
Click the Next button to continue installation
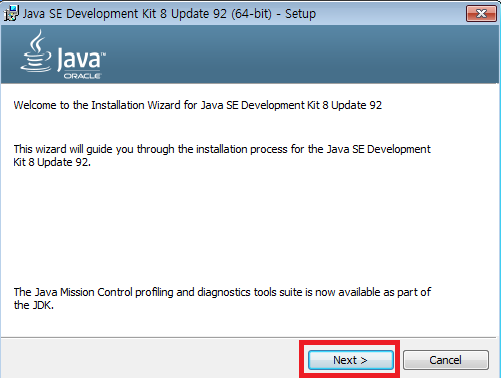pos(351,360)
